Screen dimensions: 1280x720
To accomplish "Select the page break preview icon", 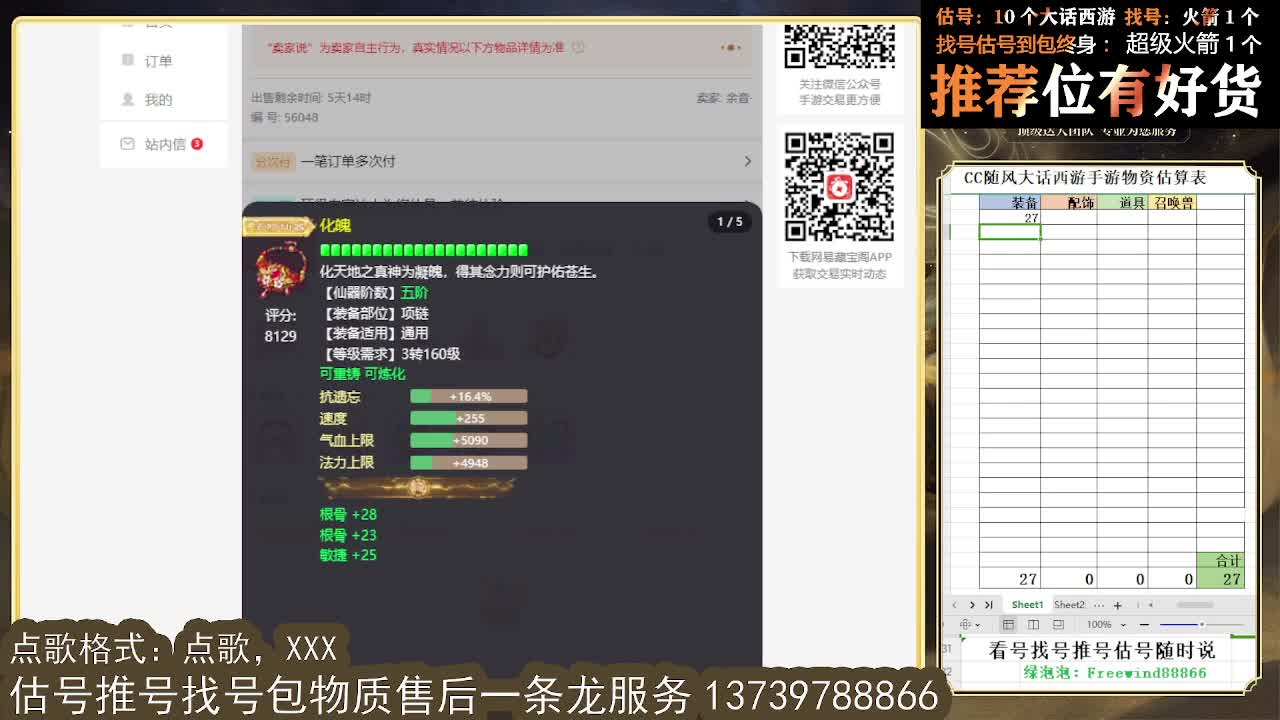I will (1059, 624).
